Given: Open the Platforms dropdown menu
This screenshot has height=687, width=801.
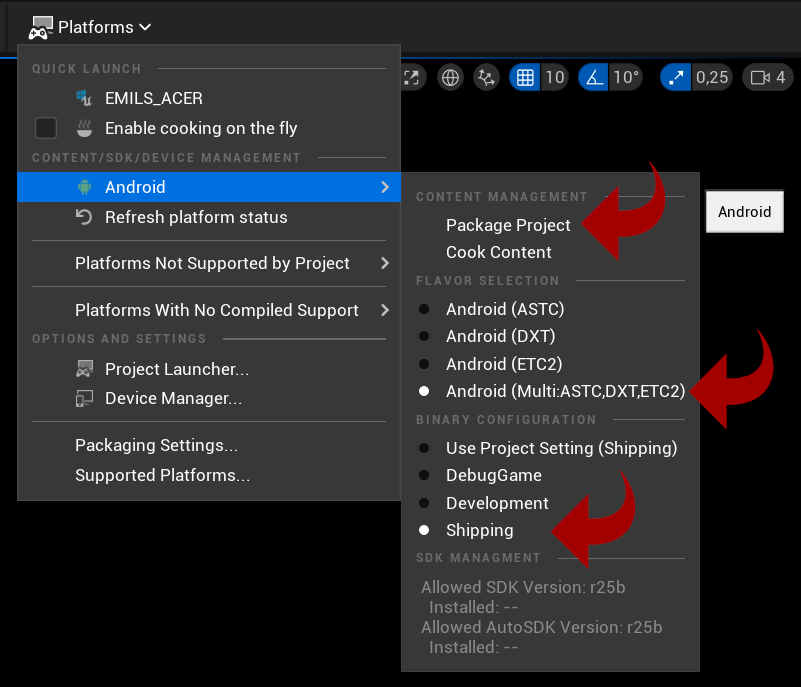Looking at the screenshot, I should pyautogui.click(x=90, y=27).
